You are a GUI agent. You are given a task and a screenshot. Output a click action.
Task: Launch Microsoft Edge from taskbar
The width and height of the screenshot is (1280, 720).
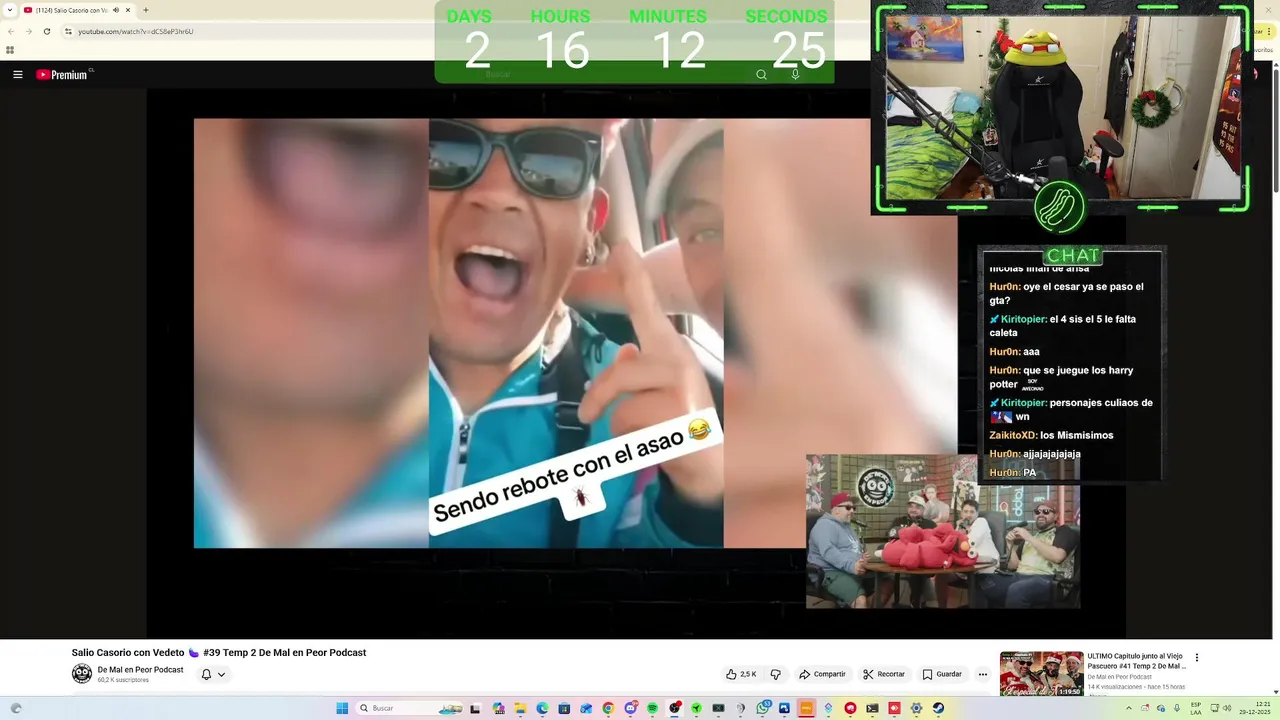[542, 708]
